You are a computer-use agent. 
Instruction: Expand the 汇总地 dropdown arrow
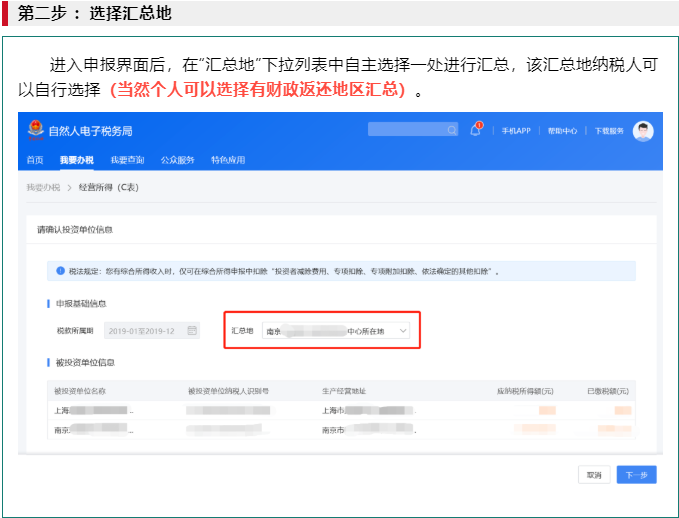click(x=402, y=330)
